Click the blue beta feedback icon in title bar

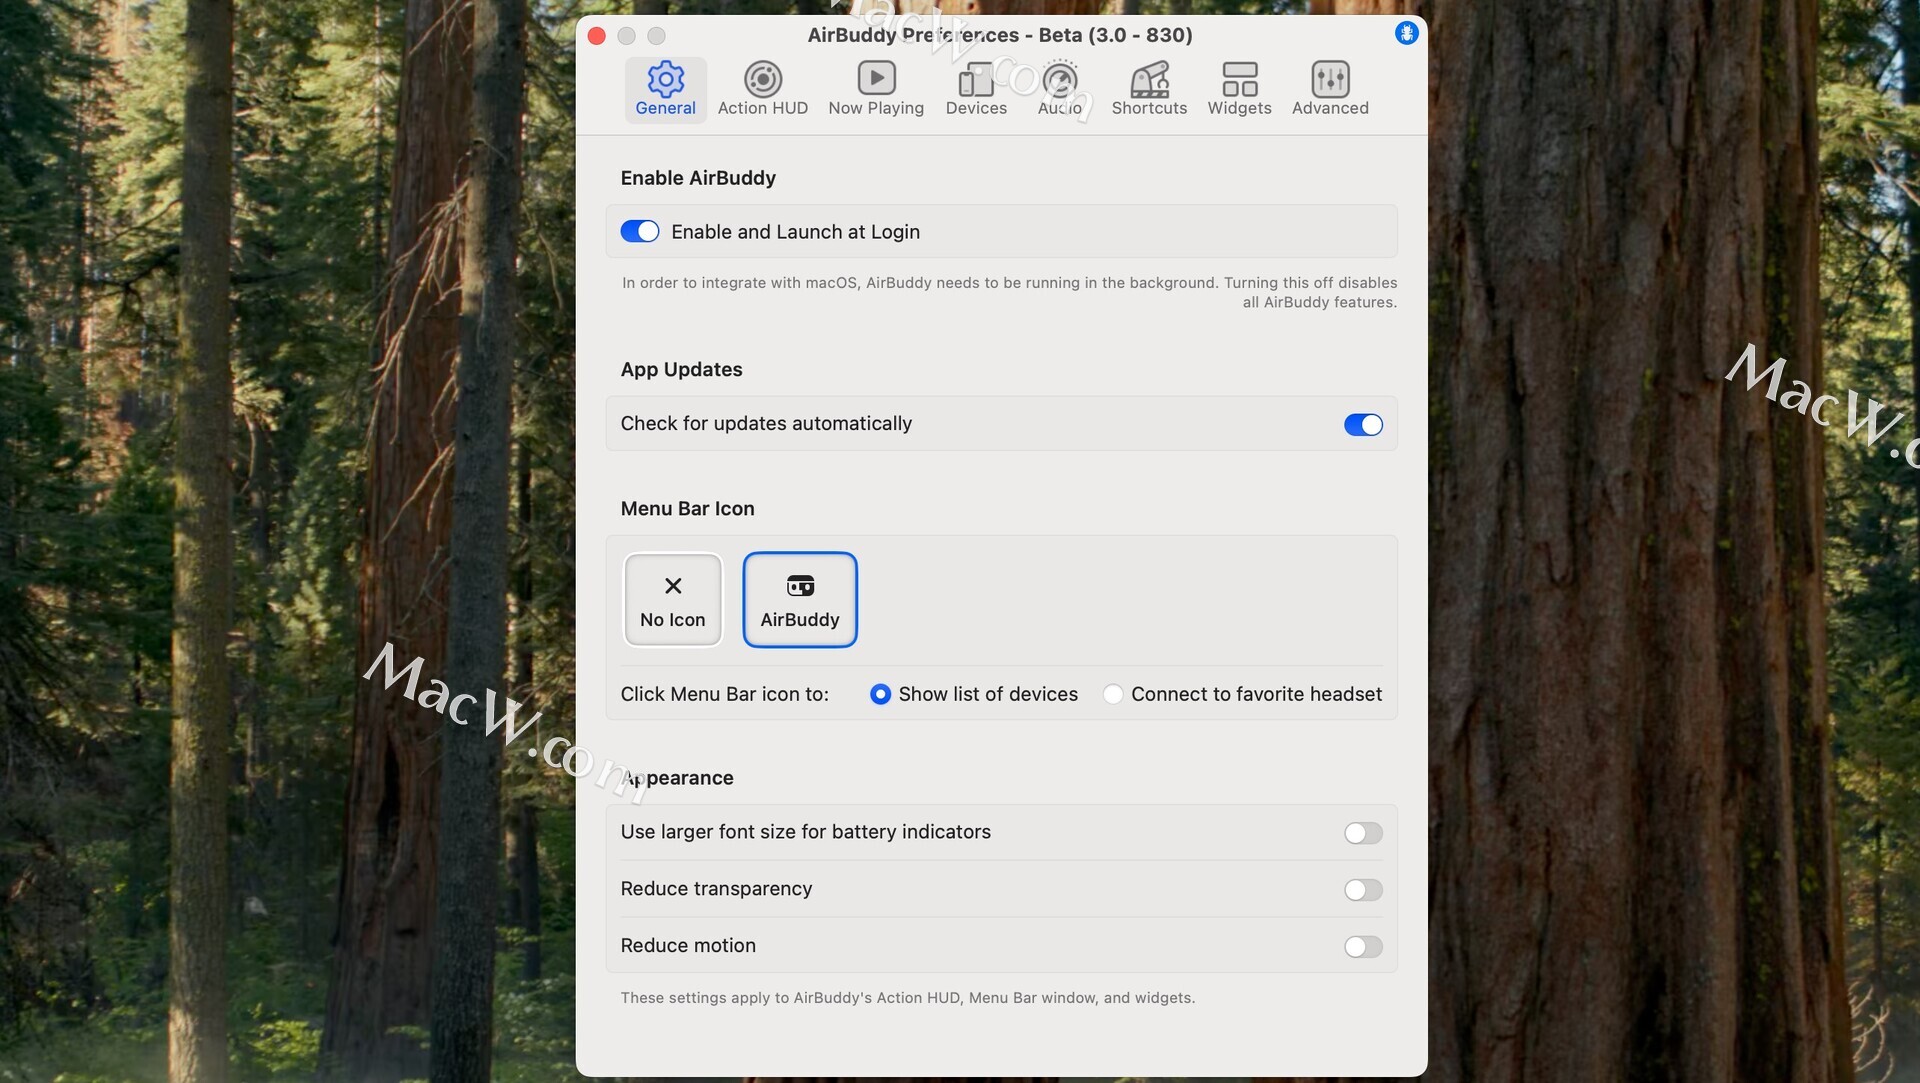(1406, 33)
